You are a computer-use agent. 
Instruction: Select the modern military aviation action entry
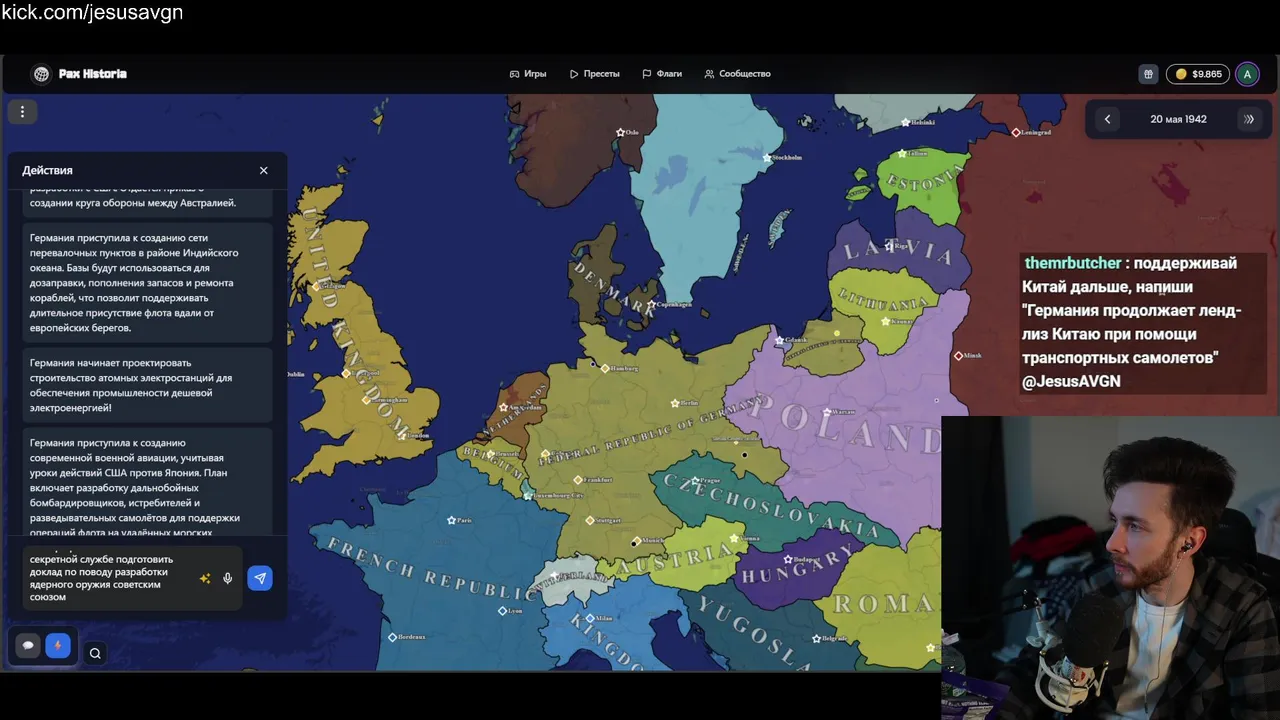147,483
